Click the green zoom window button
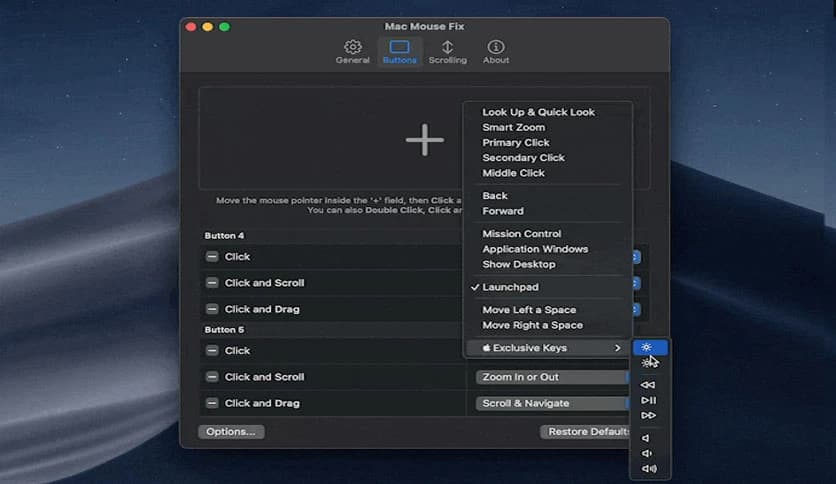Screen dimensions: 836x484 (x=224, y=27)
